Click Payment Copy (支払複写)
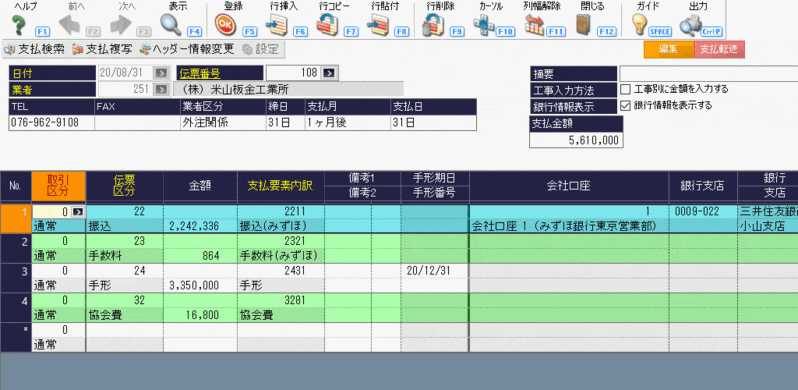Image resolution: width=798 pixels, height=390 pixels. (102, 49)
